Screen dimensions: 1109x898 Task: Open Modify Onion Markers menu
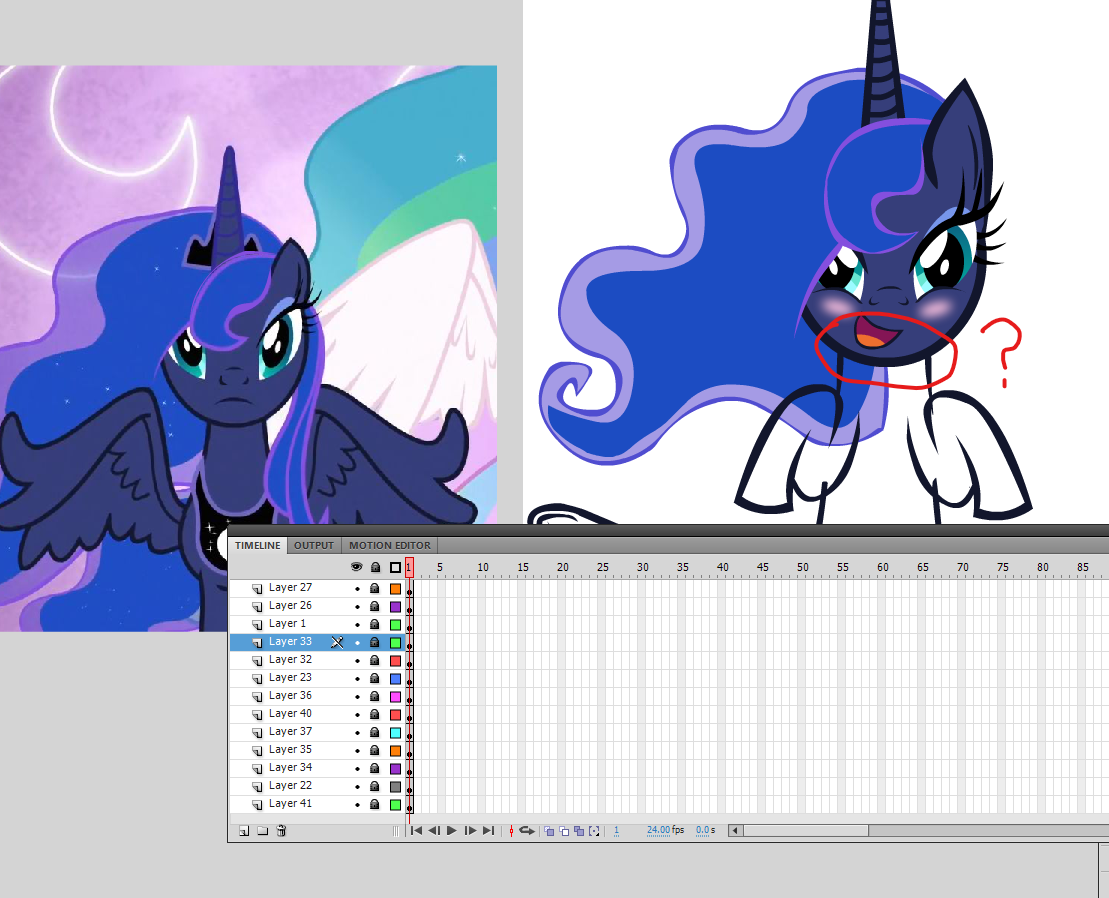(594, 832)
